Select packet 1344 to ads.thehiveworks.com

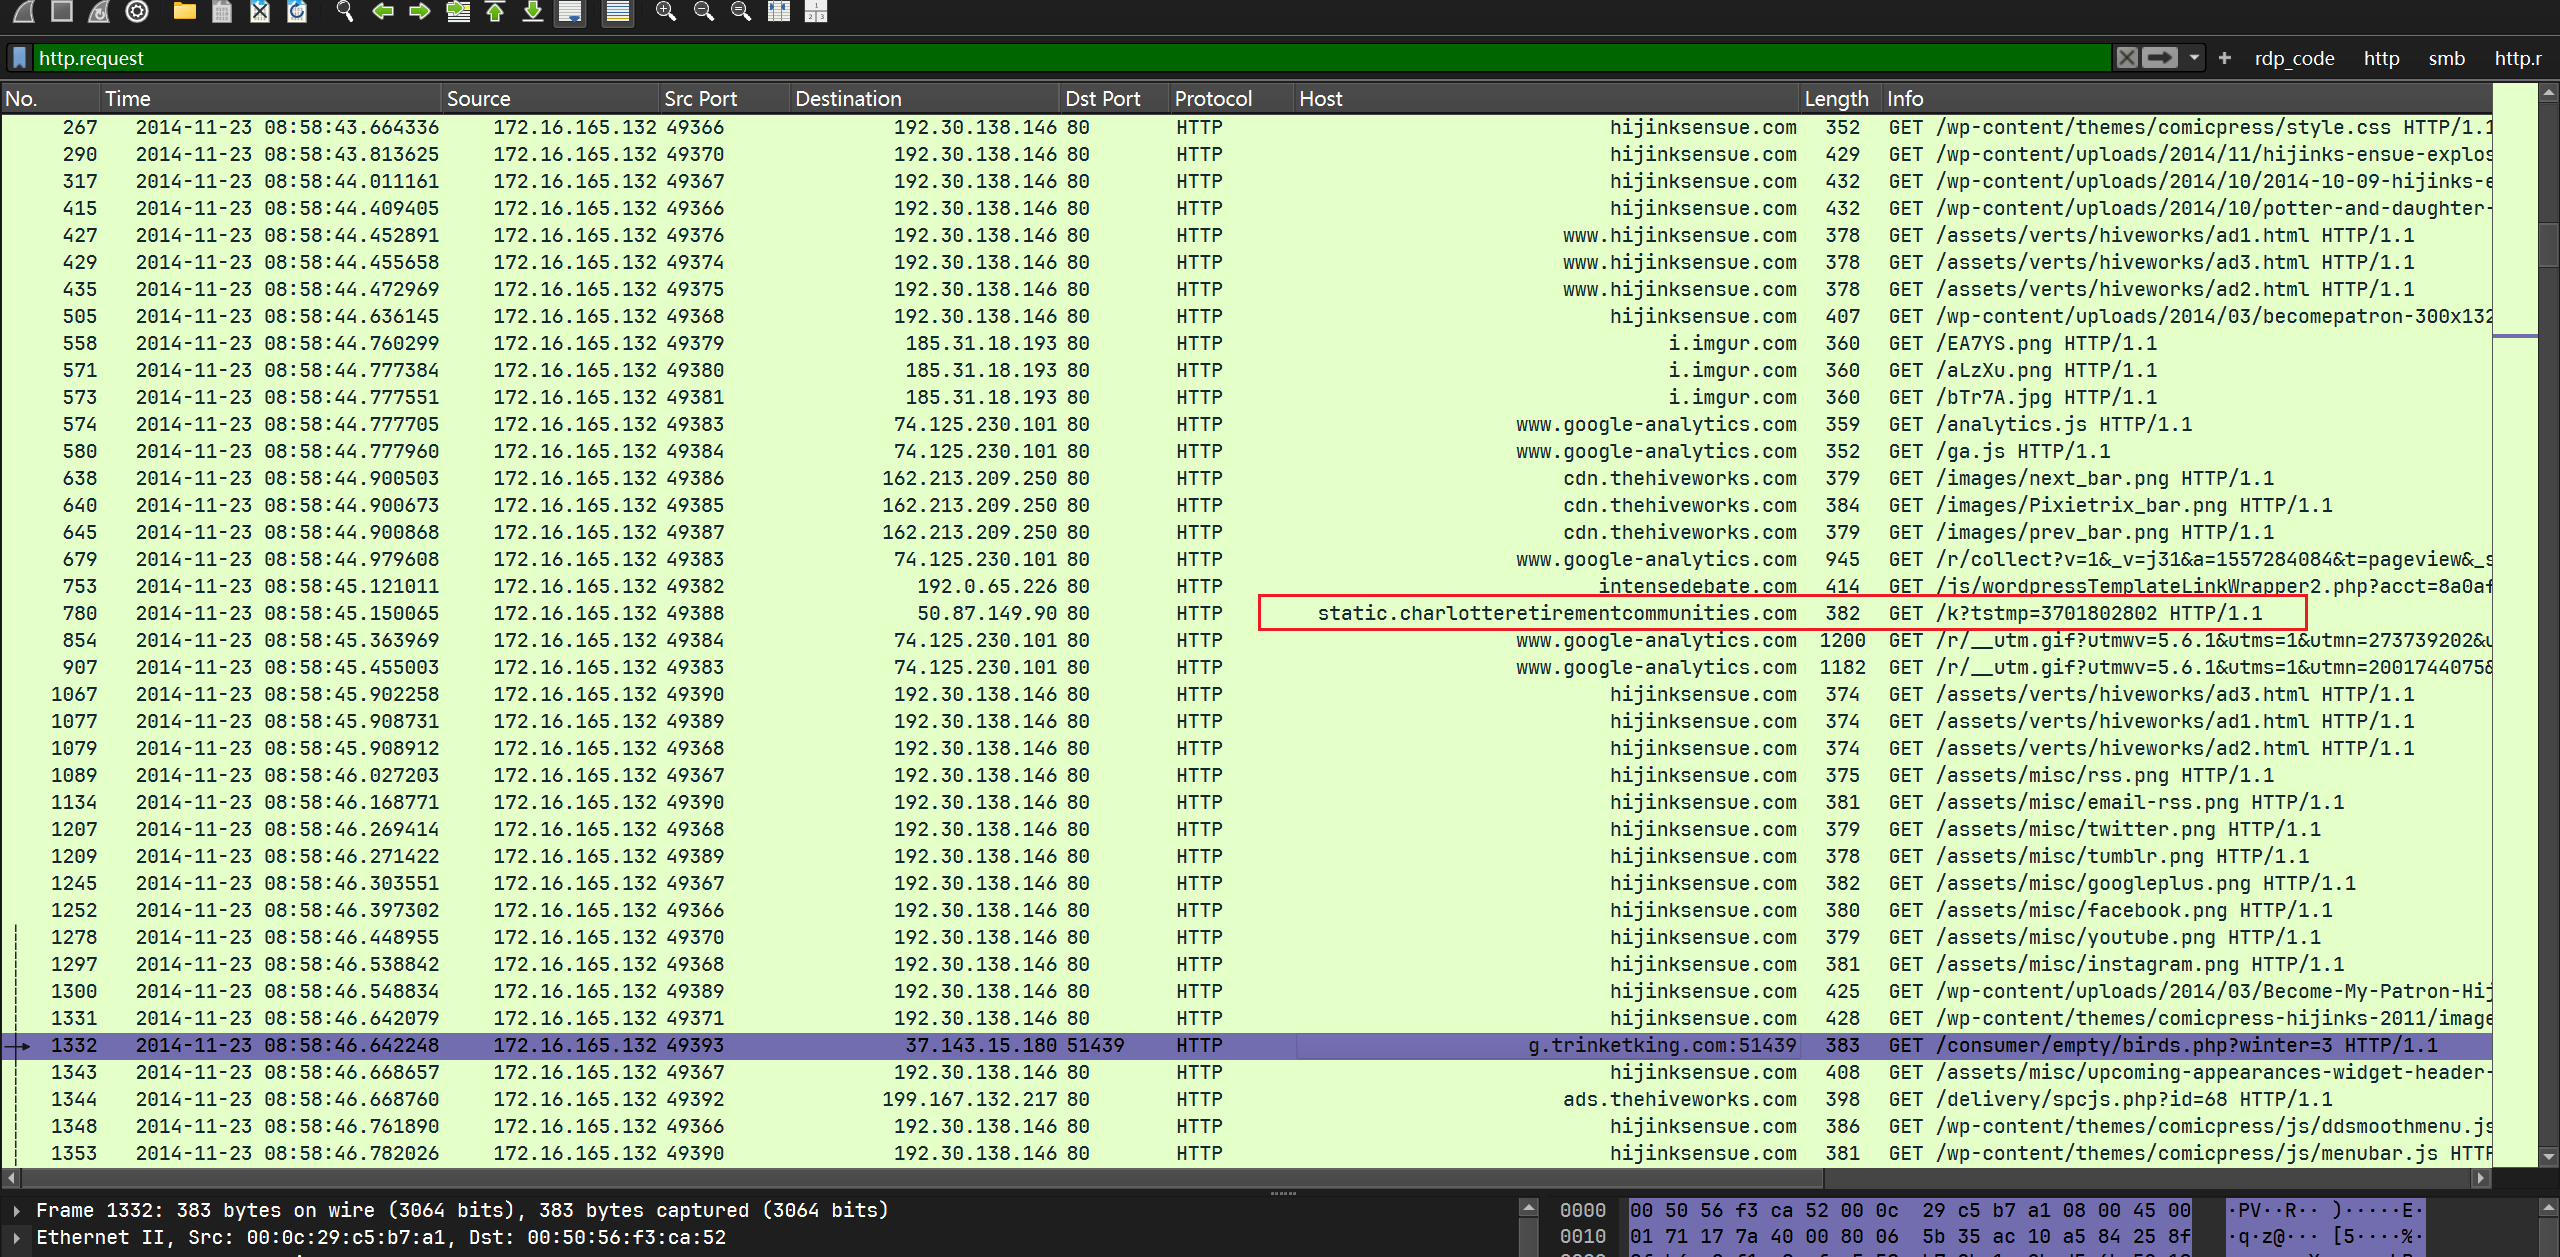(1246, 1099)
